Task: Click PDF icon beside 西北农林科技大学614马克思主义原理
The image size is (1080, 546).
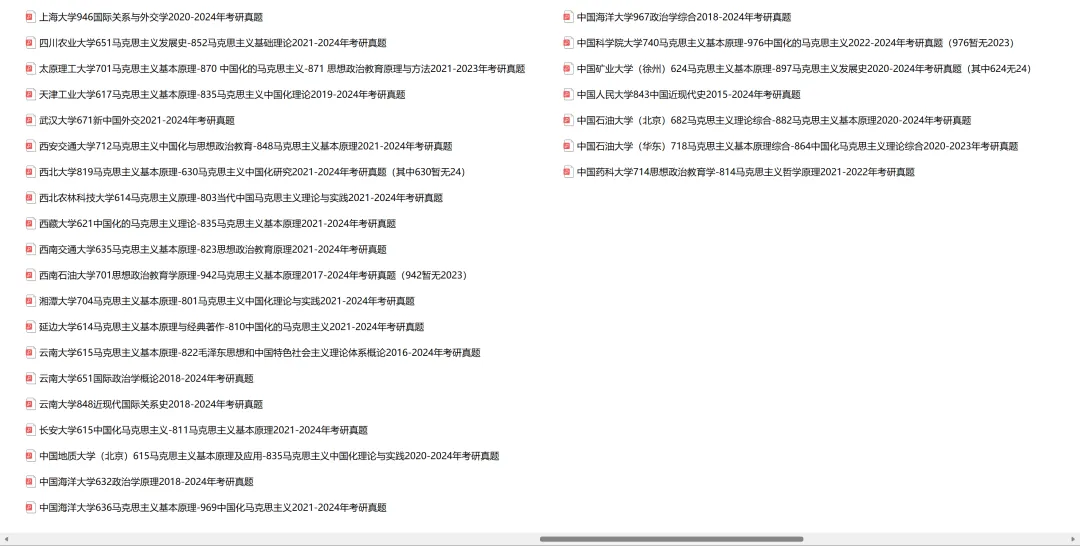Action: click(x=30, y=198)
